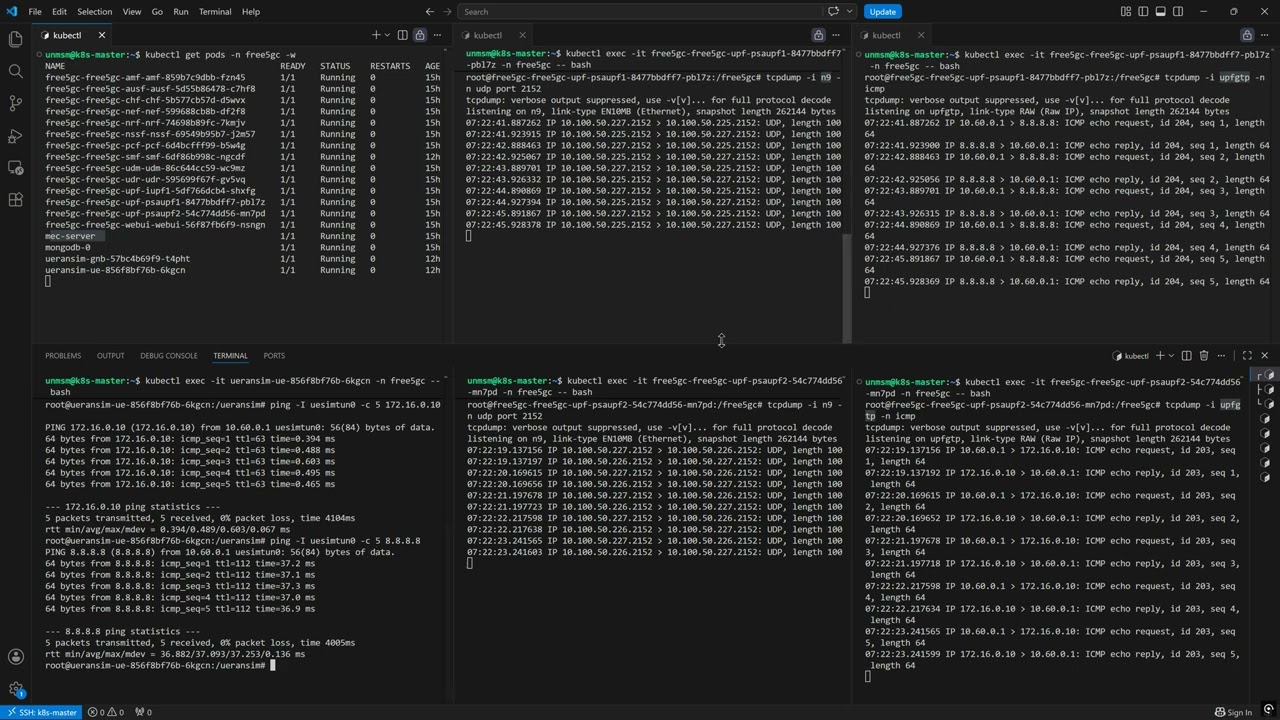Open the Edit menu
Viewport: 1280px width, 720px height.
click(x=59, y=12)
